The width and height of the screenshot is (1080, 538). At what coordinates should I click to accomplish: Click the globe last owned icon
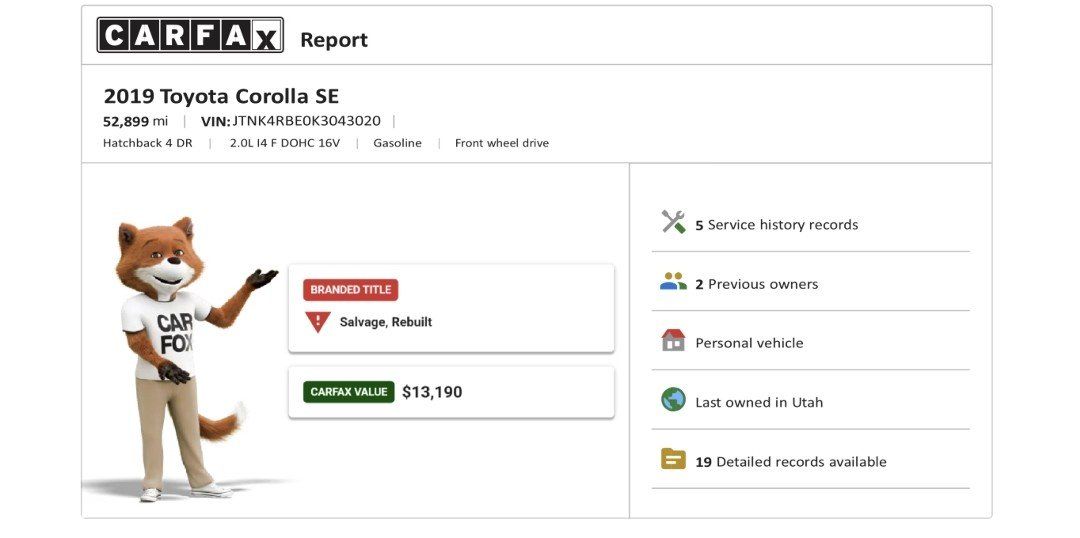(x=673, y=401)
